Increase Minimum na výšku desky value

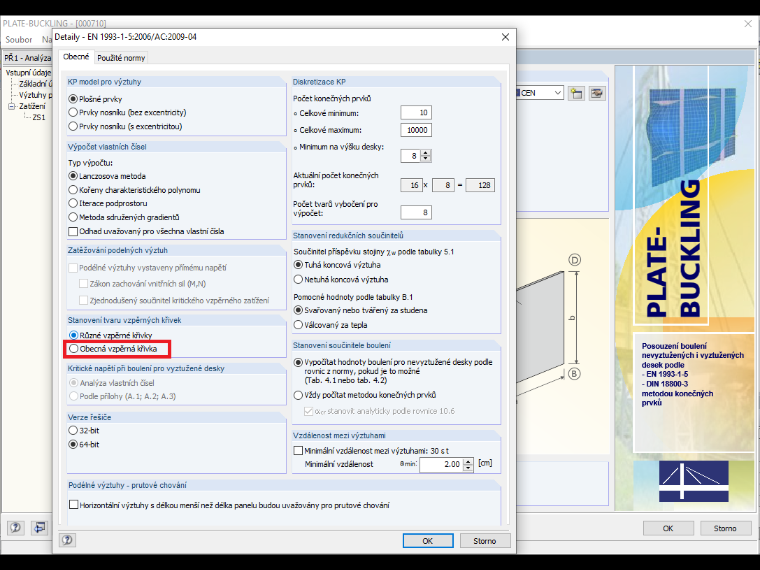pos(426,153)
